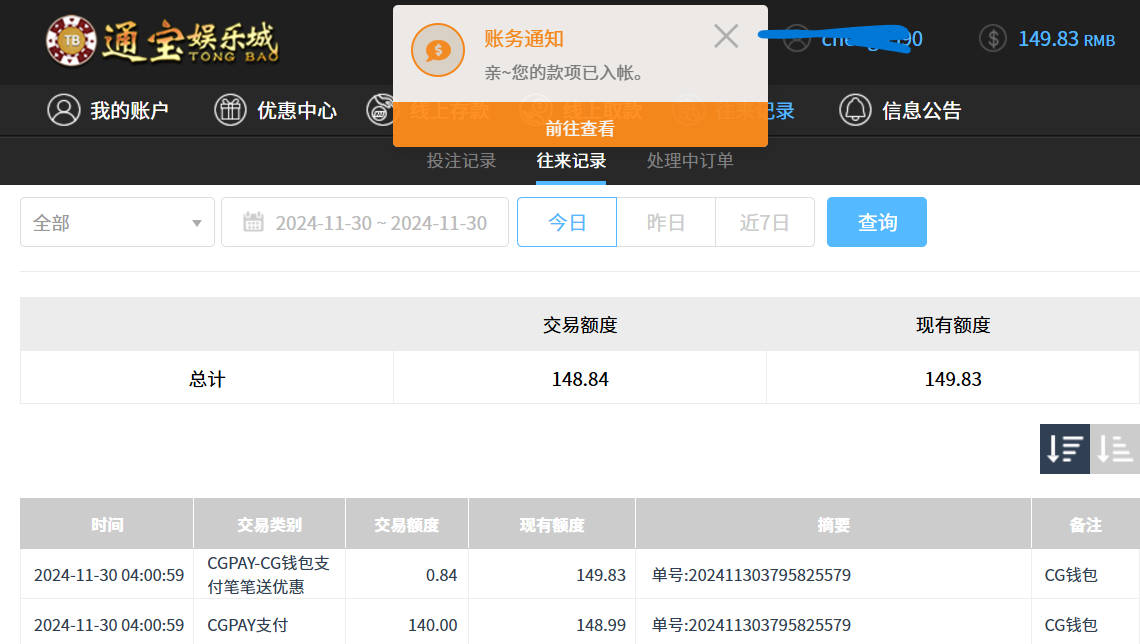Click the 查询 search button
This screenshot has height=644, width=1140.
[877, 222]
